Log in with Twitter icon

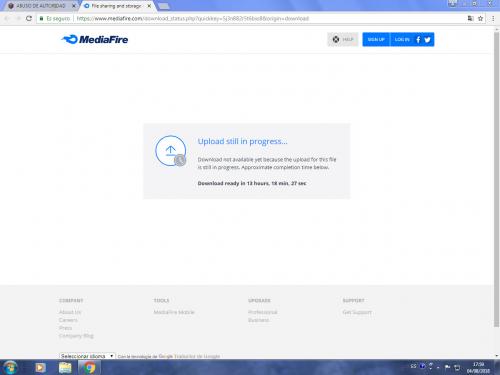(428, 40)
